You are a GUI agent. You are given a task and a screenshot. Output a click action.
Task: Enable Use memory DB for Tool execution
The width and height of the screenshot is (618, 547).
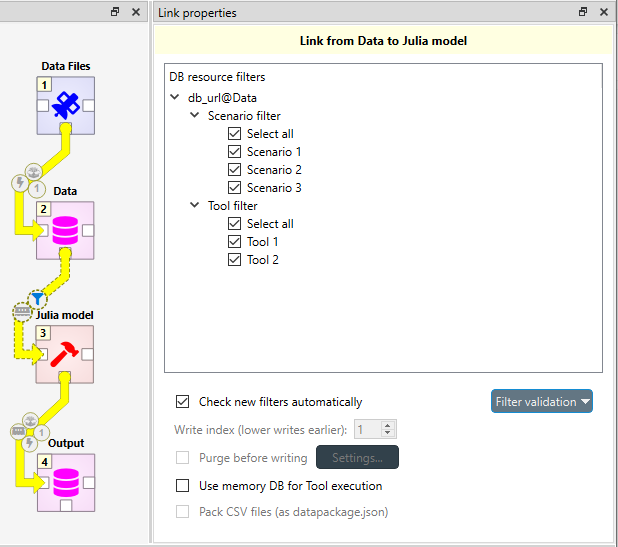[x=182, y=486]
